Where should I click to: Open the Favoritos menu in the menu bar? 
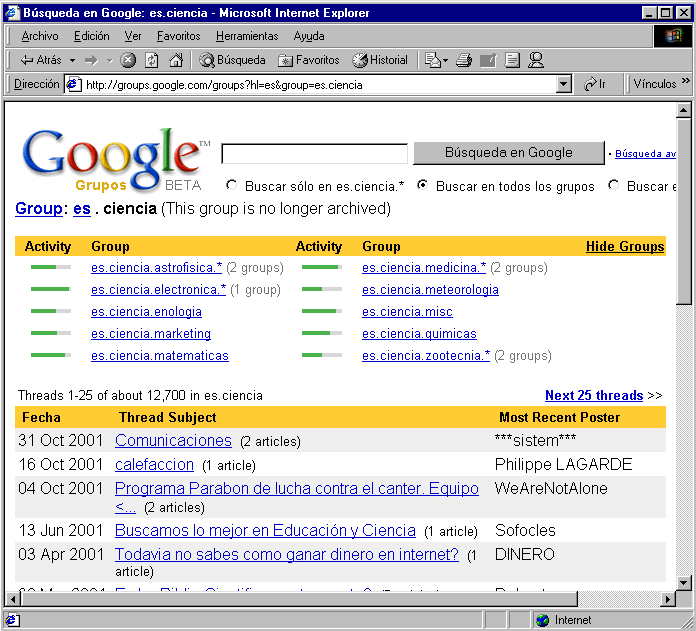[178, 36]
